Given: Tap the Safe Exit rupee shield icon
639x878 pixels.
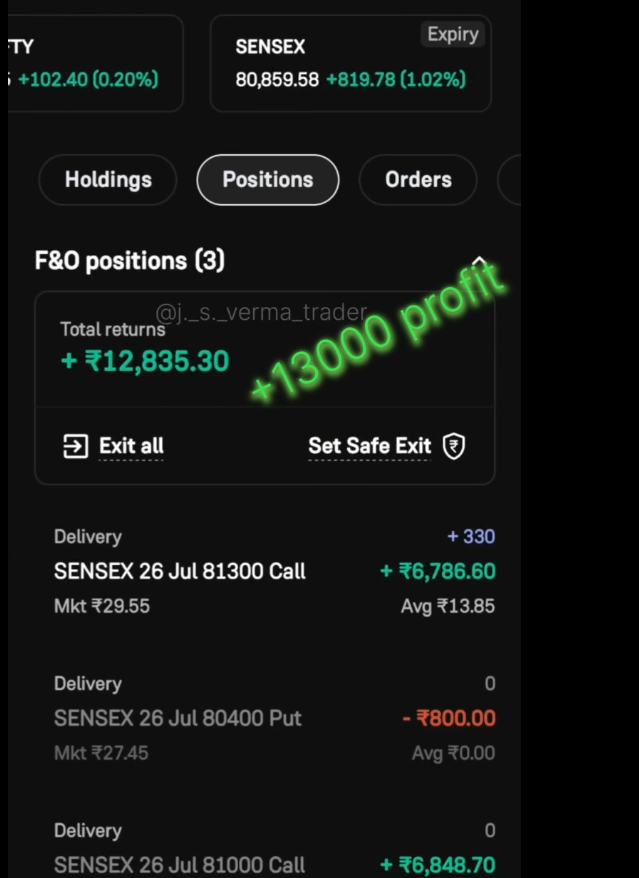Looking at the screenshot, I should pos(454,446).
